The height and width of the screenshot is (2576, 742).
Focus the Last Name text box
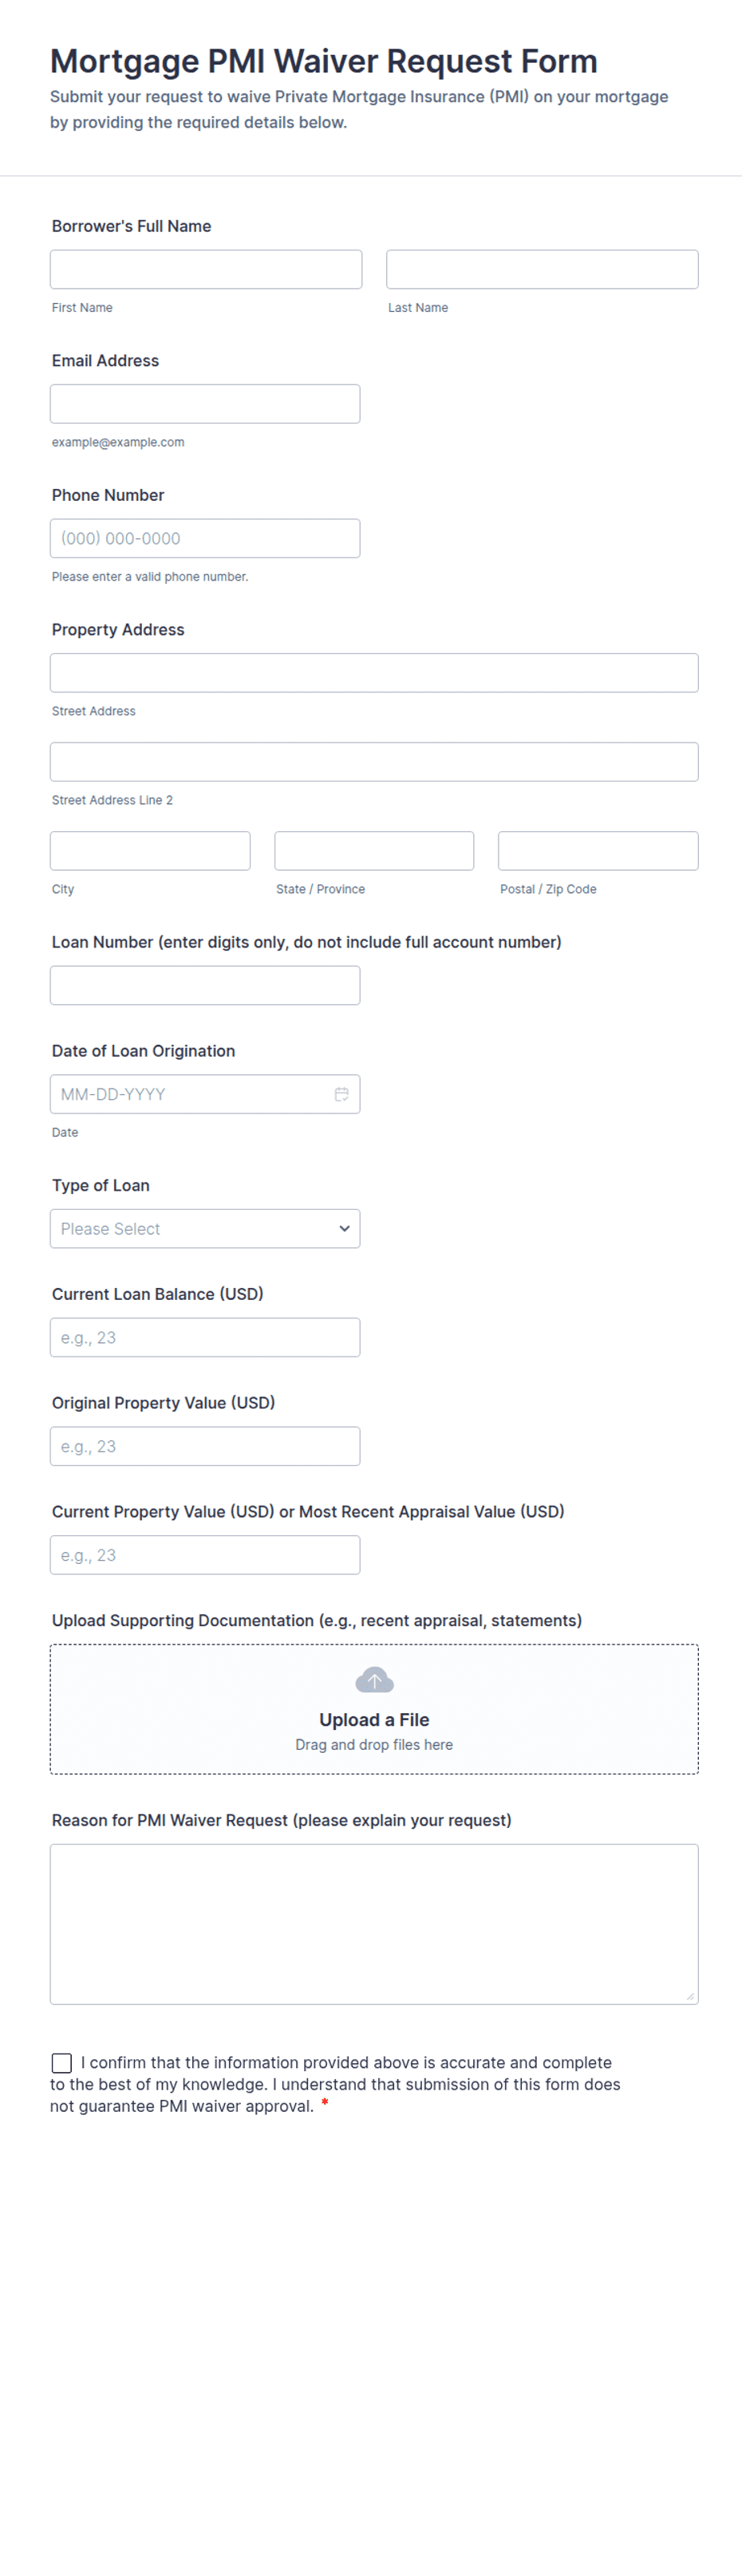[x=542, y=269]
